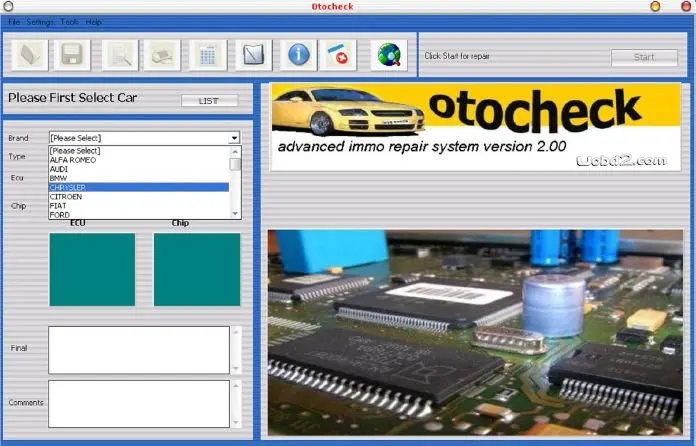Click the open file toolbar icon
Screen dimensions: 696x446
pos(30,55)
